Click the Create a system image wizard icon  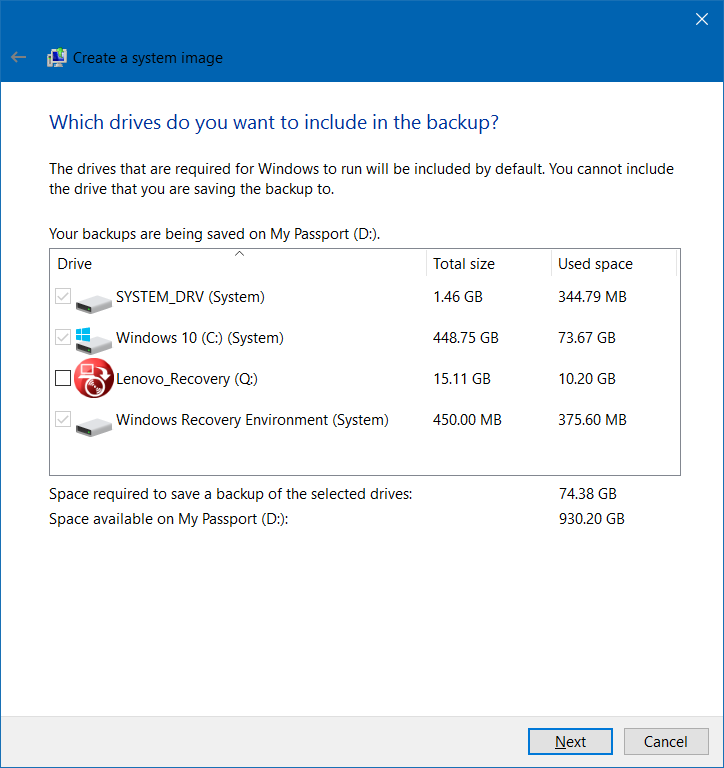pyautogui.click(x=57, y=57)
